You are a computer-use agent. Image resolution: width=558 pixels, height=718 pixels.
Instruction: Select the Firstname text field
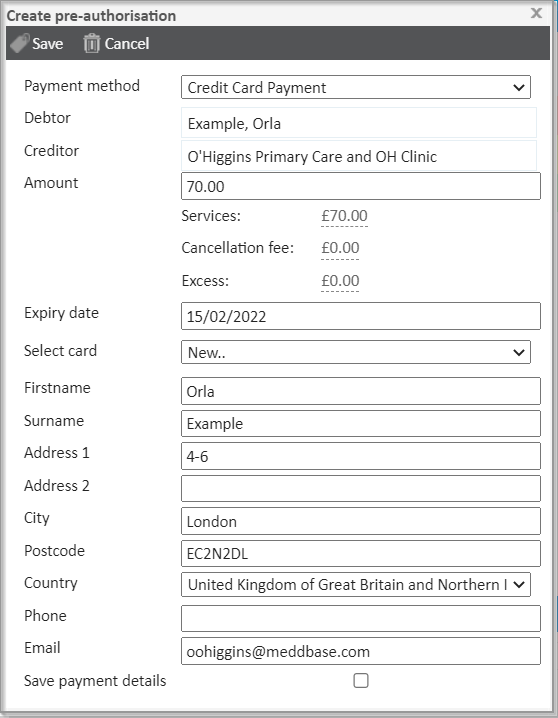361,391
